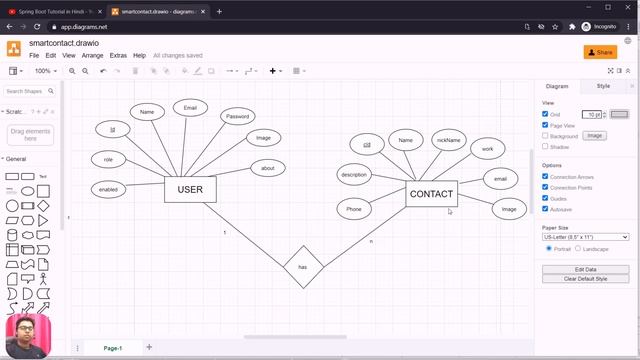Image resolution: width=640 pixels, height=360 pixels.
Task: Pick the Diamond shape from General palette
Action: coord(43,206)
